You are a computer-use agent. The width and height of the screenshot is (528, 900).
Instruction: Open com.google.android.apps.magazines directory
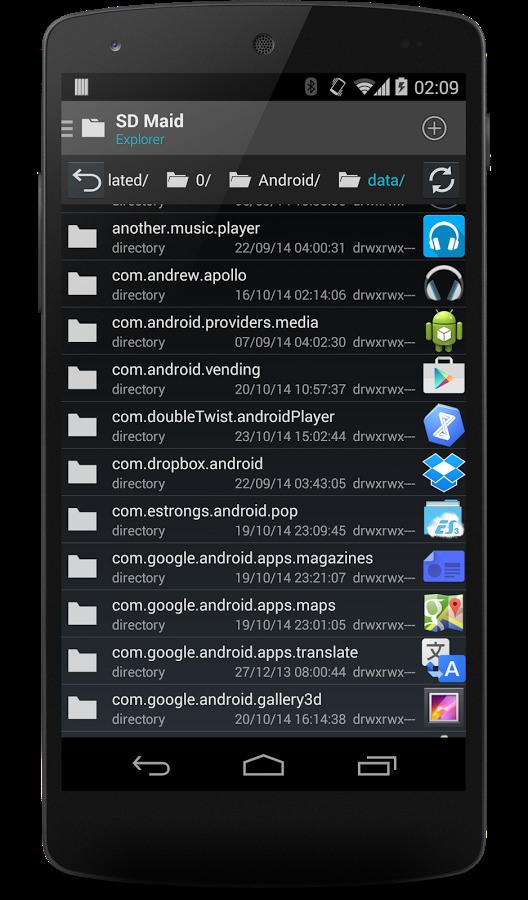(263, 566)
